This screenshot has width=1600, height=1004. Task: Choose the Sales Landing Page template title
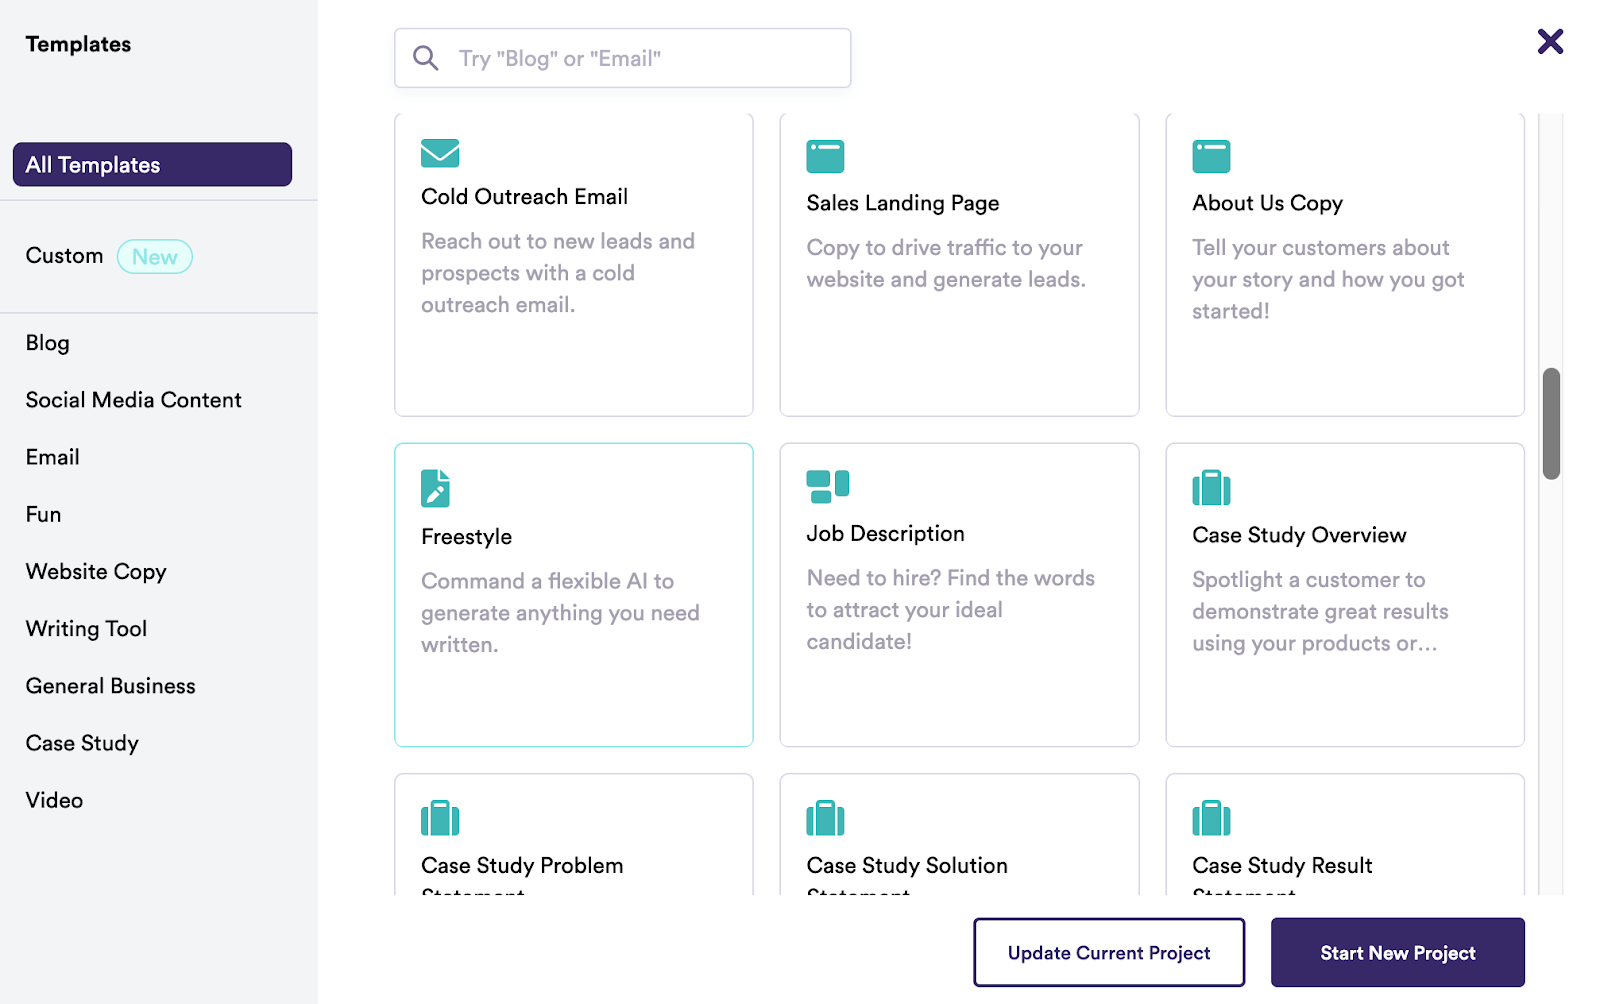[x=903, y=203]
